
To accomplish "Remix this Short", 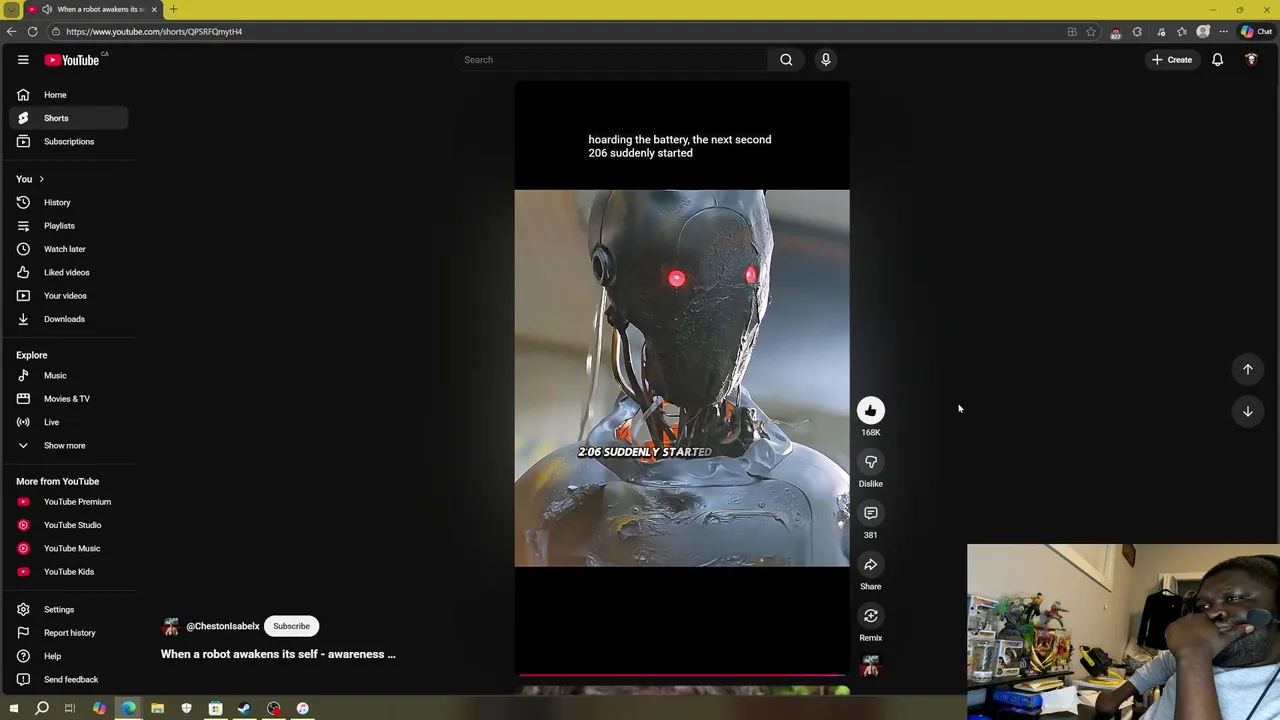I will (x=871, y=616).
